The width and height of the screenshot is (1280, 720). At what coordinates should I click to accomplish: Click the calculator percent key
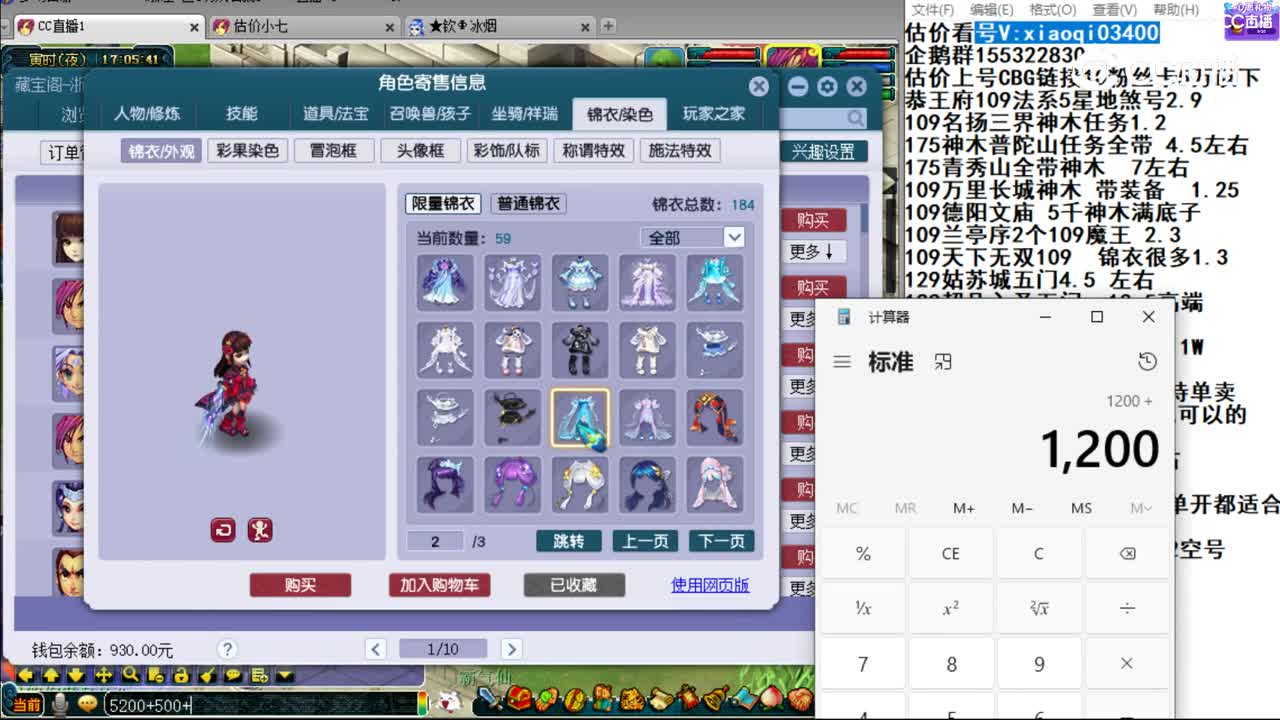pyautogui.click(x=863, y=553)
